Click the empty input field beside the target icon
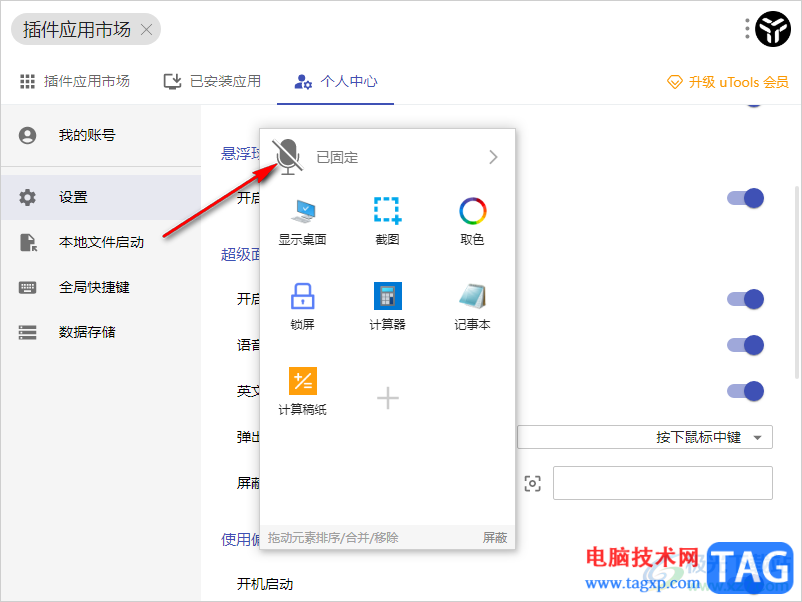 pos(663,483)
